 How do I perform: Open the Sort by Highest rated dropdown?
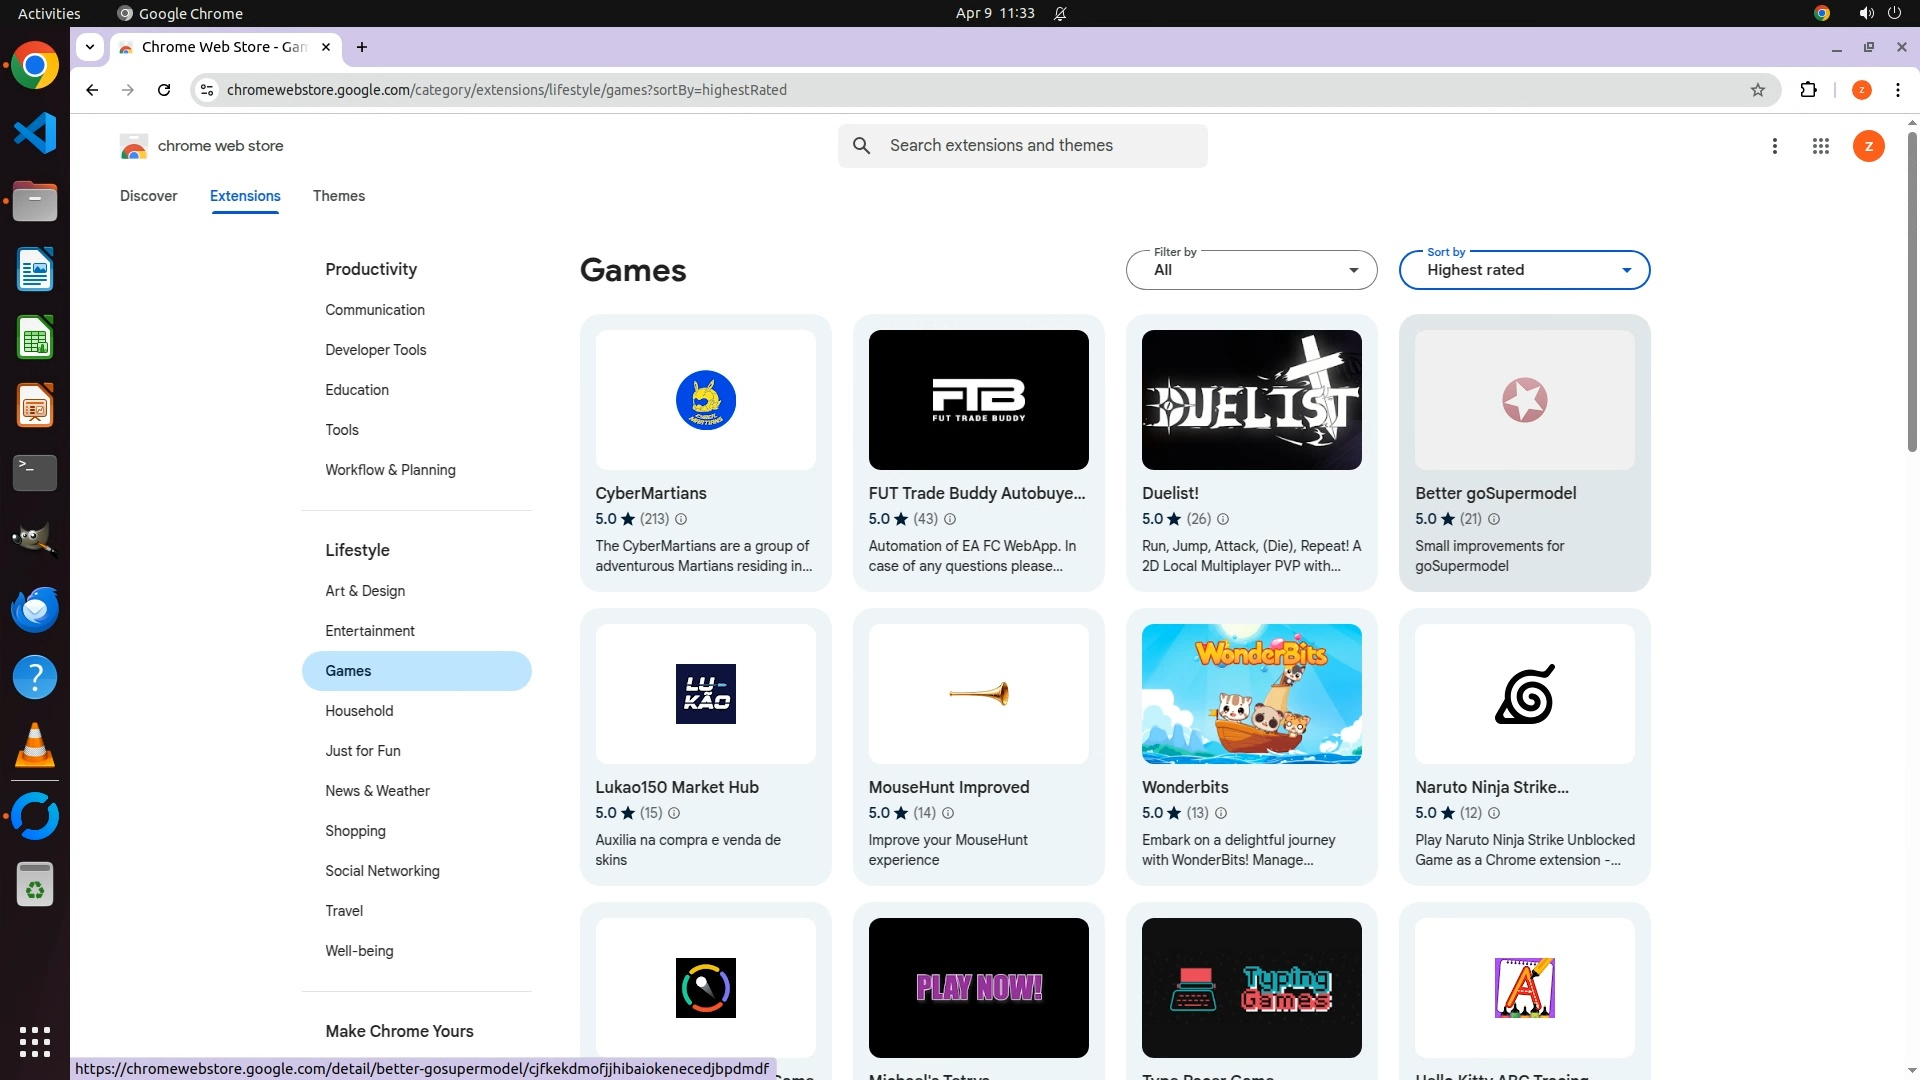[1523, 270]
